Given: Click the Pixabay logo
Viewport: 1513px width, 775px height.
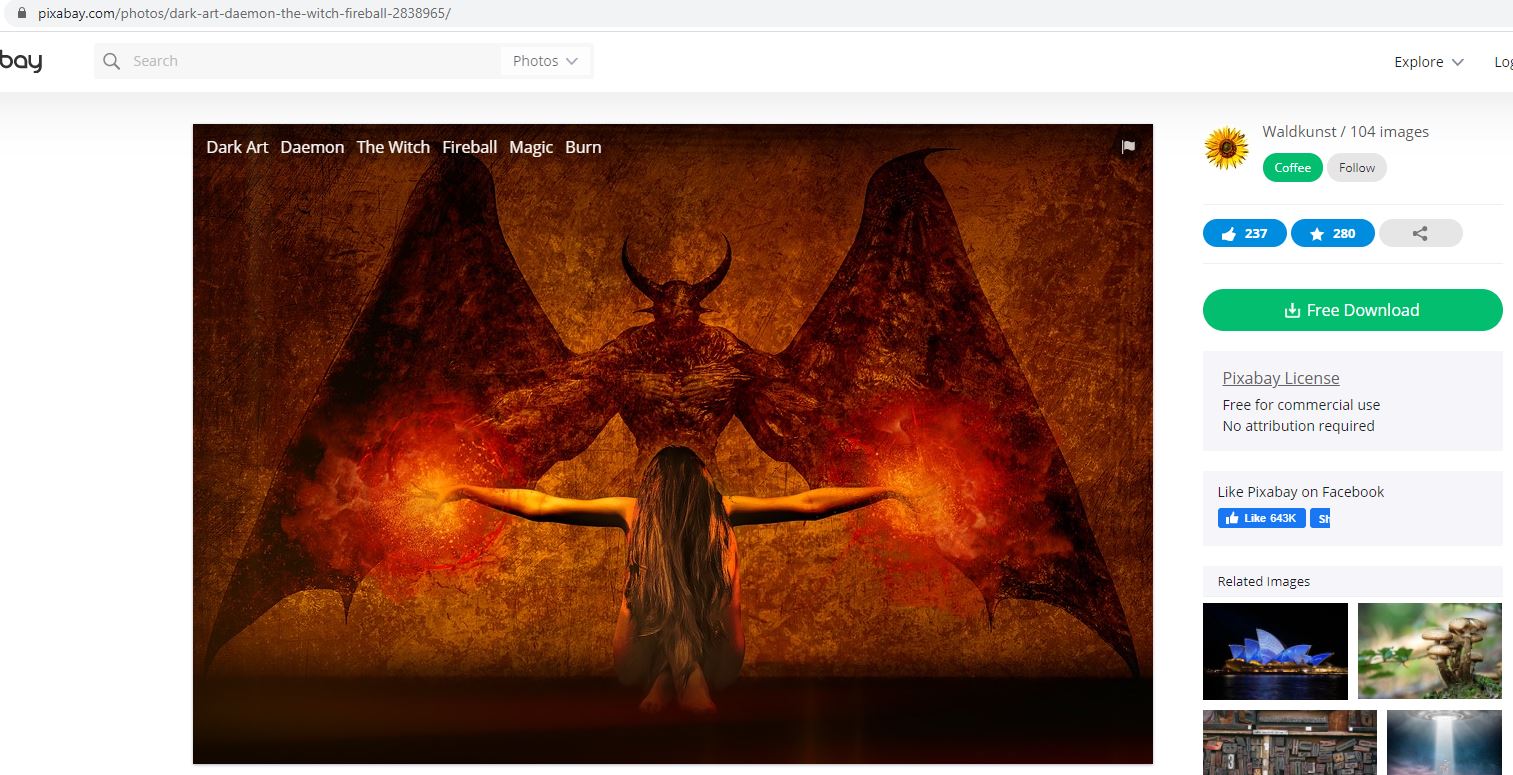Looking at the screenshot, I should [20, 61].
